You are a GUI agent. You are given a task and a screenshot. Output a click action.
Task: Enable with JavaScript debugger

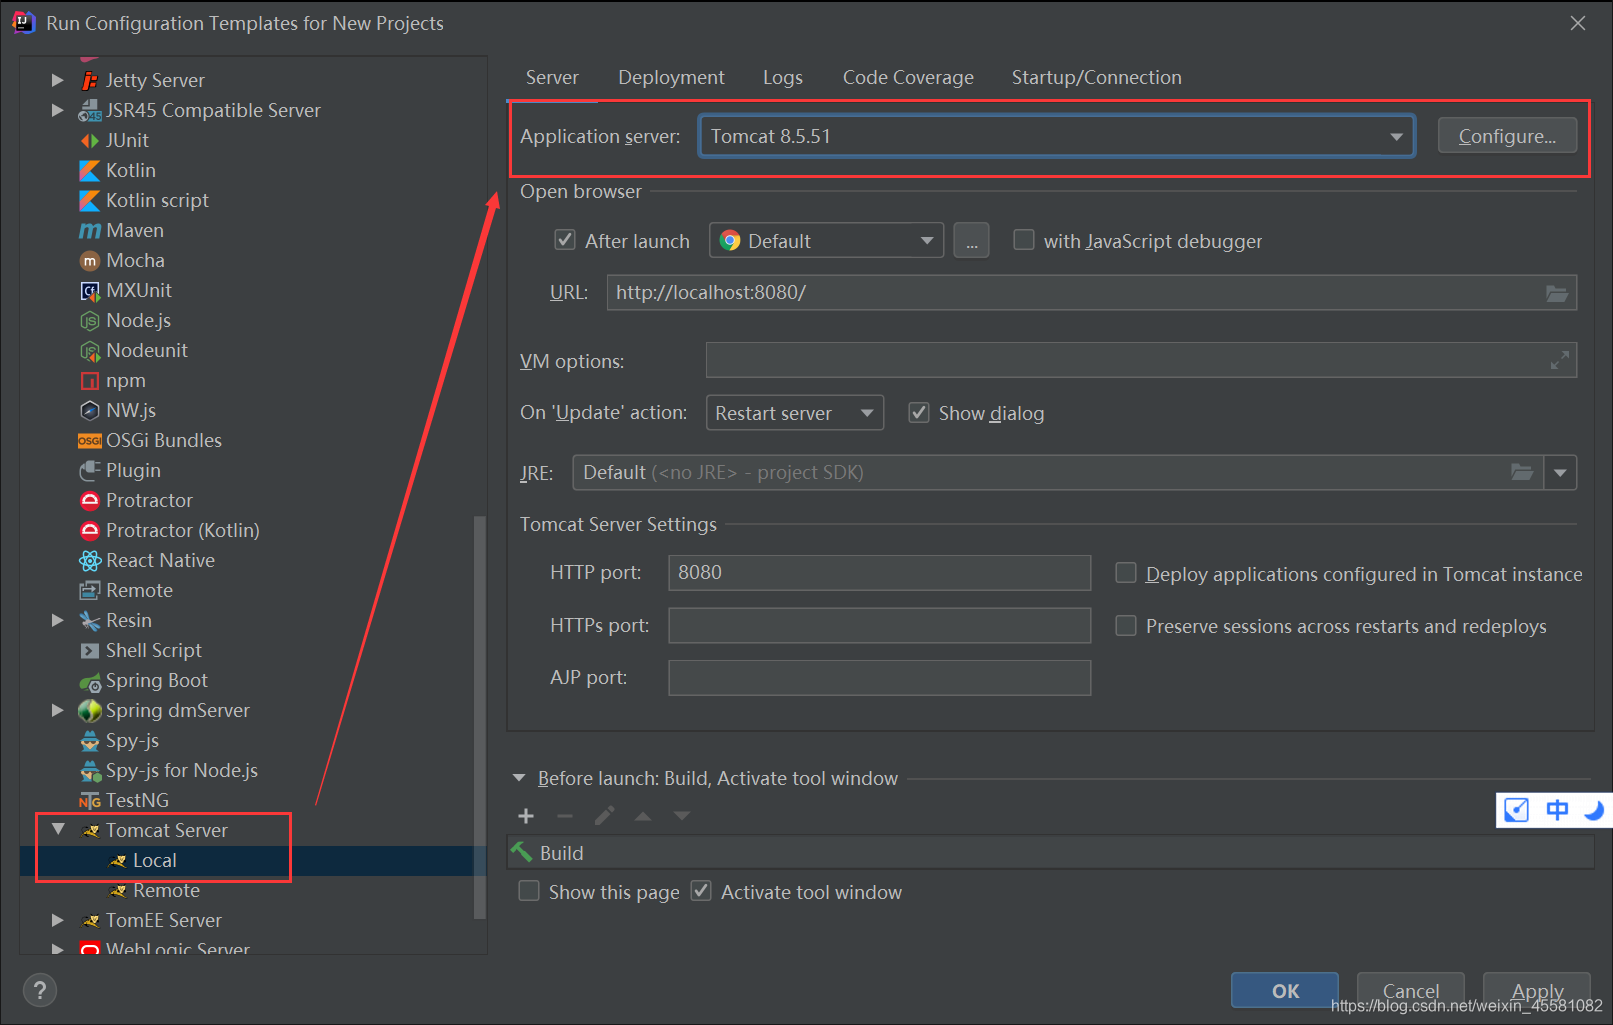(1023, 240)
